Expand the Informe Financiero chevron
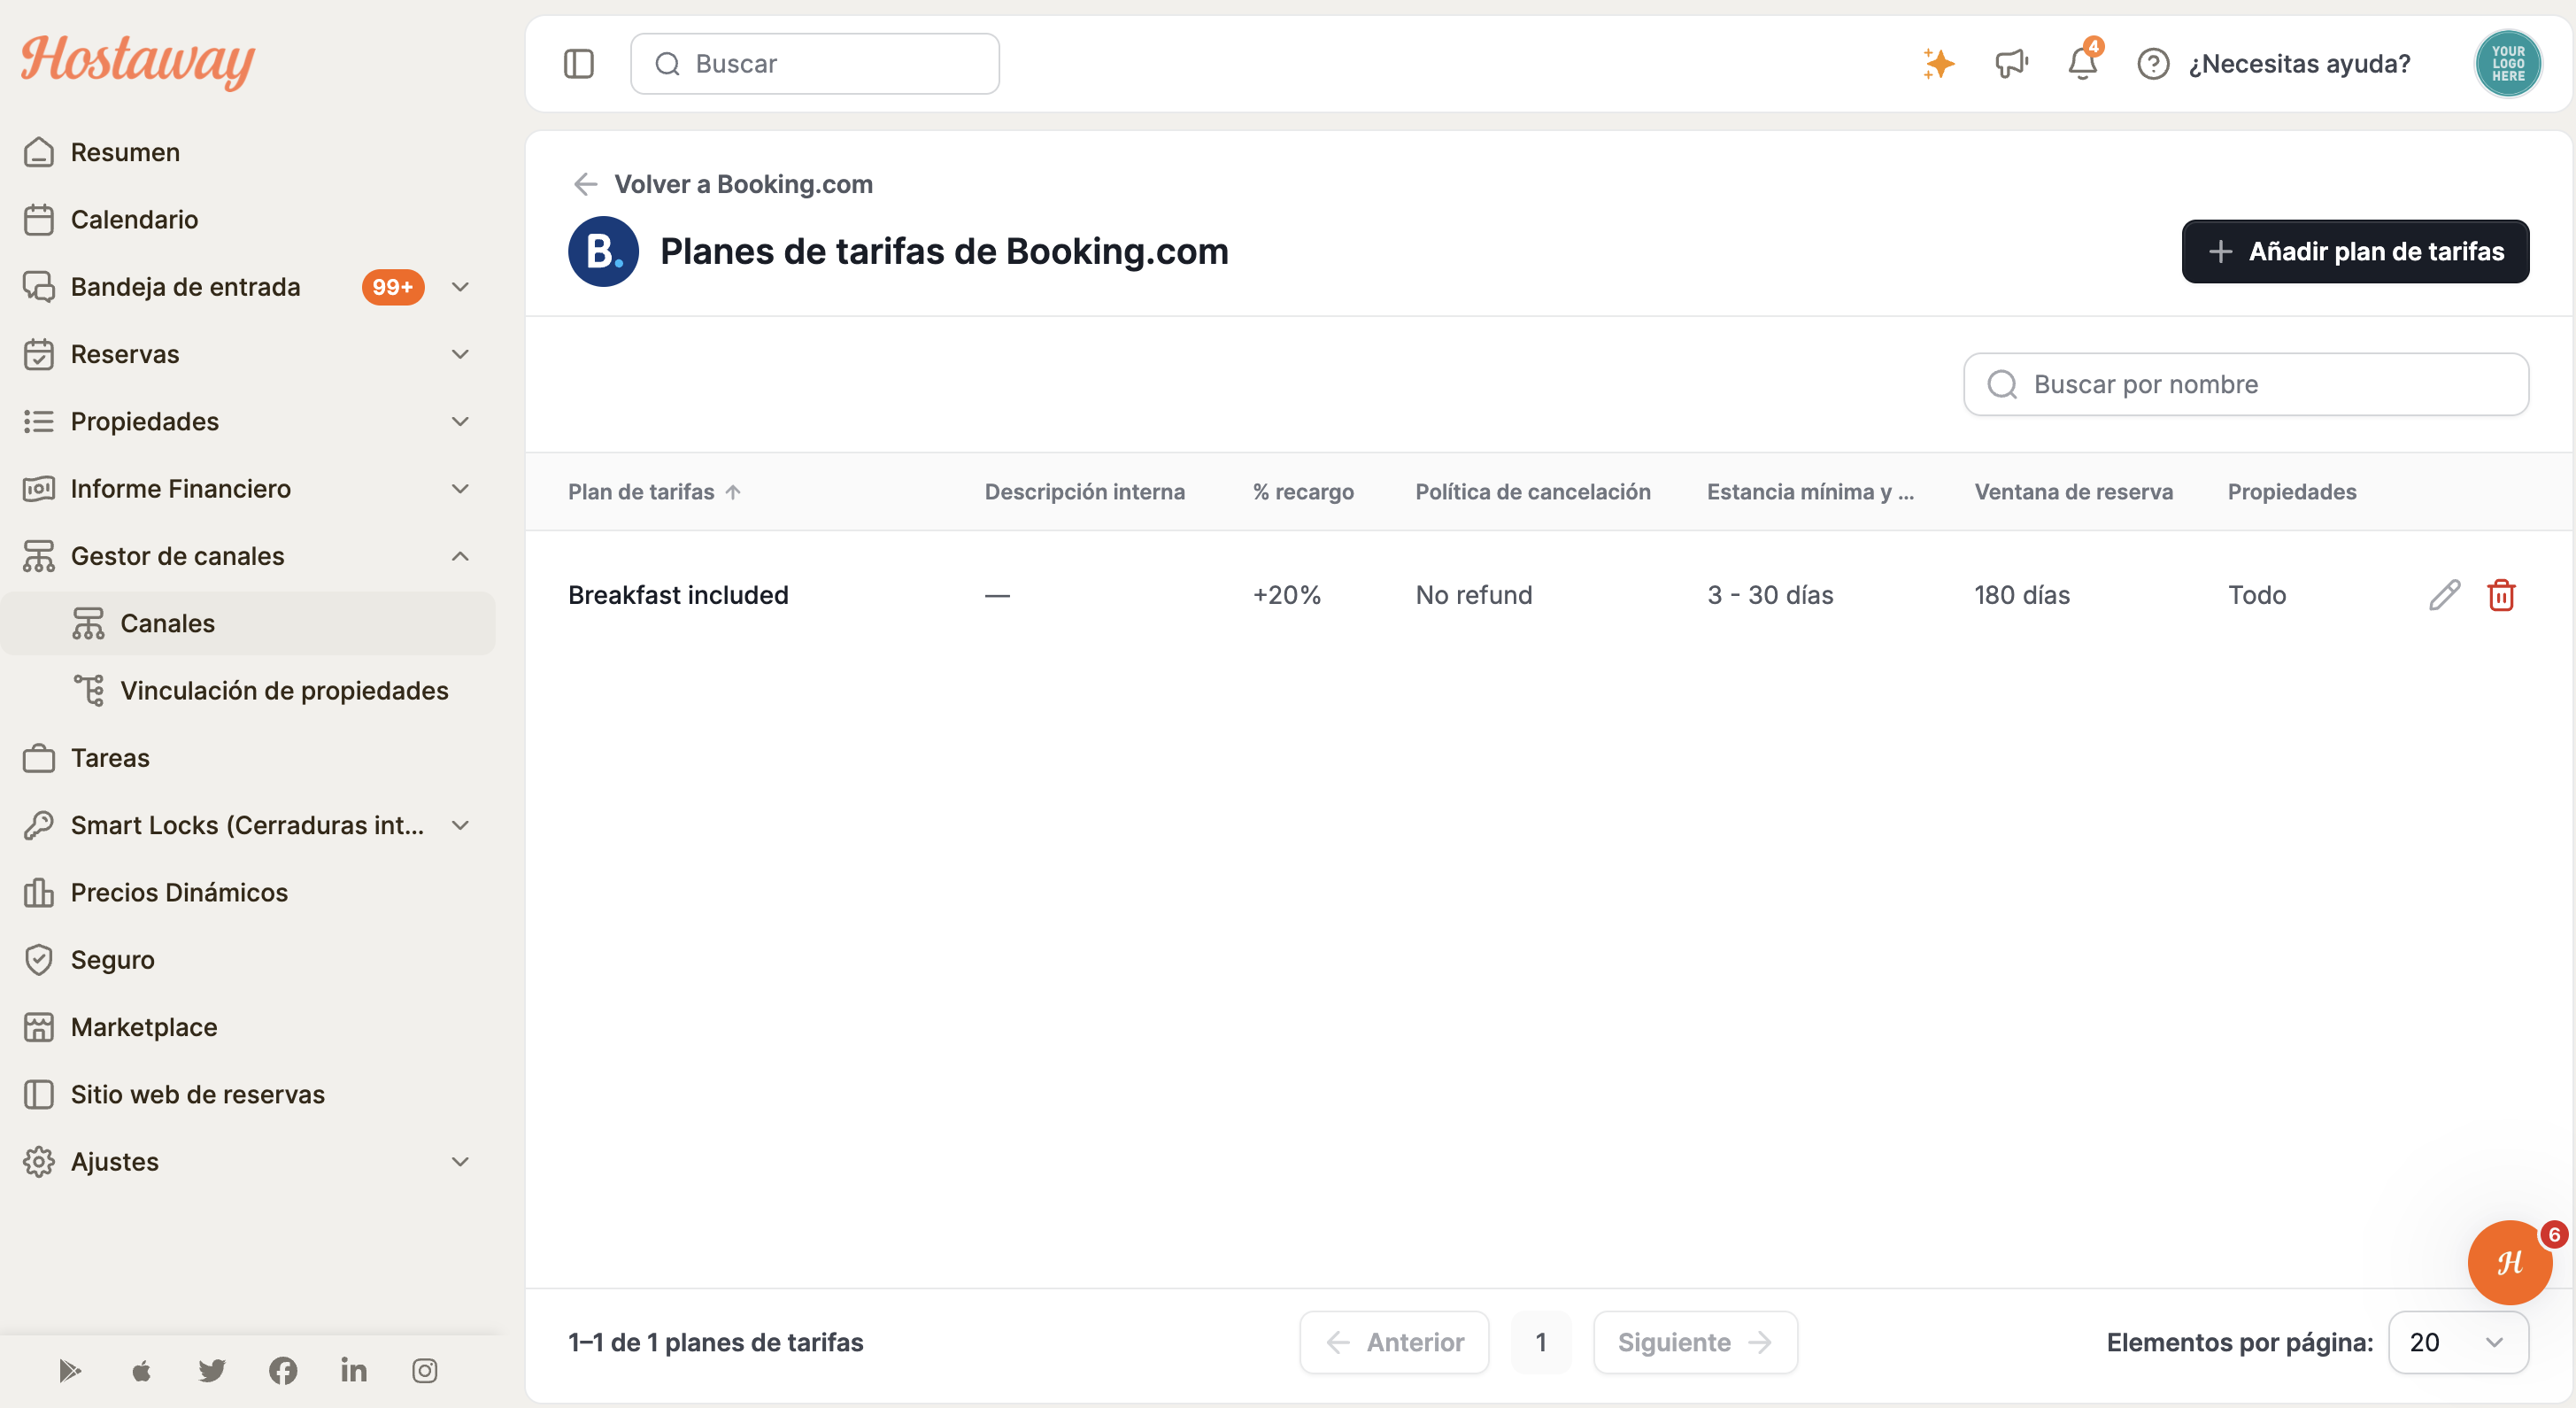 click(460, 488)
